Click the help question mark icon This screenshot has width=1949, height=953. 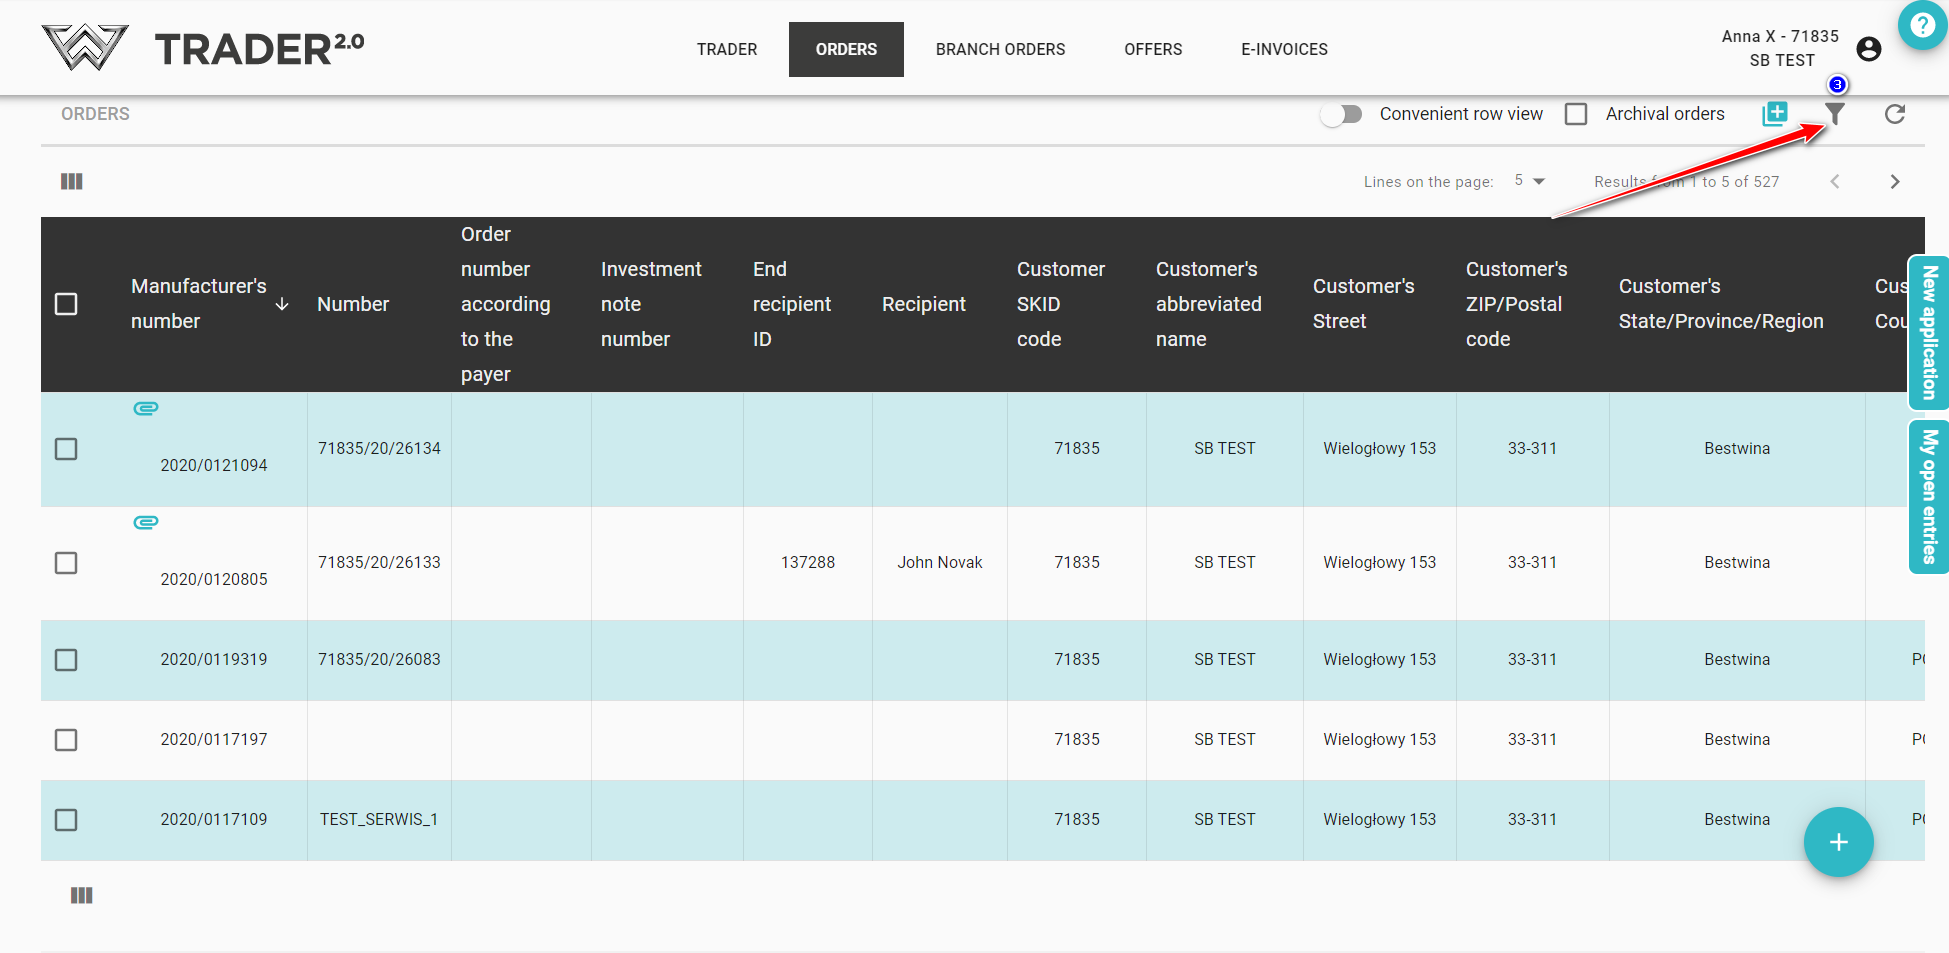[1922, 25]
